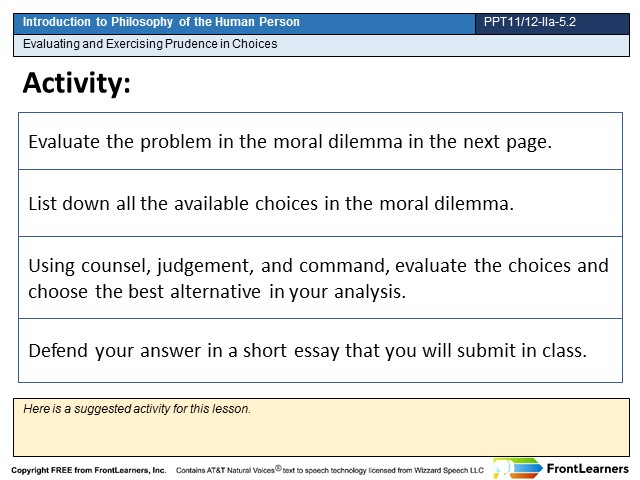The image size is (640, 480).
Task: Select row 'Defend your answer in a short essay'
Action: 320,351
